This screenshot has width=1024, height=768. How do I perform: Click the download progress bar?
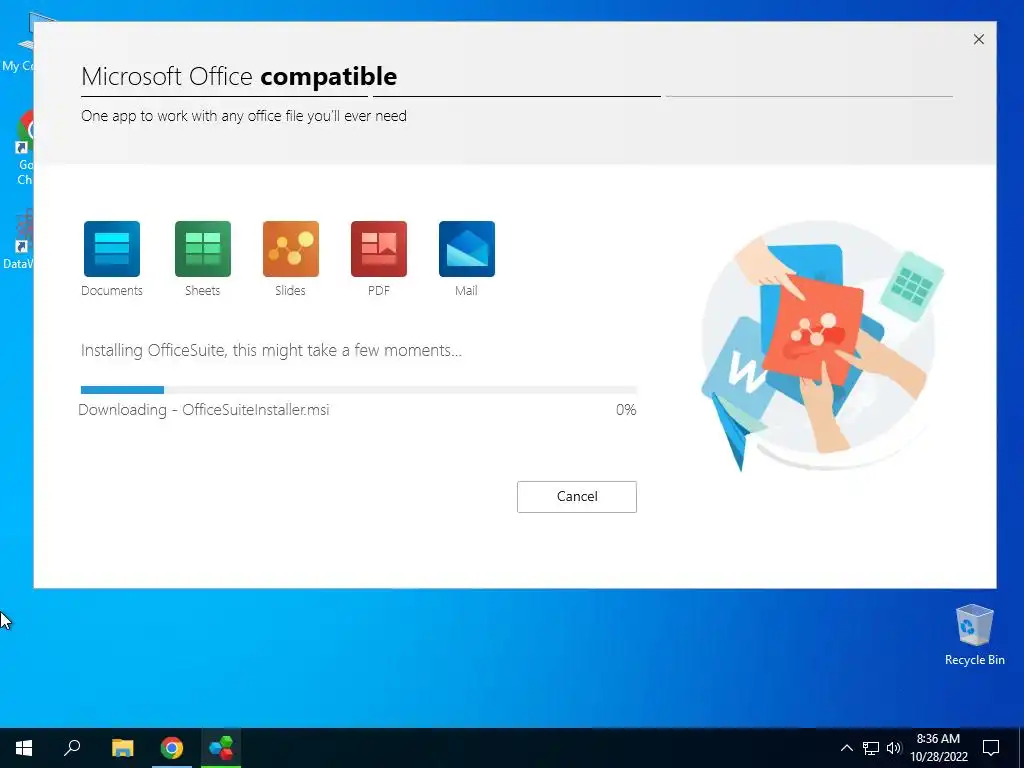pos(359,390)
